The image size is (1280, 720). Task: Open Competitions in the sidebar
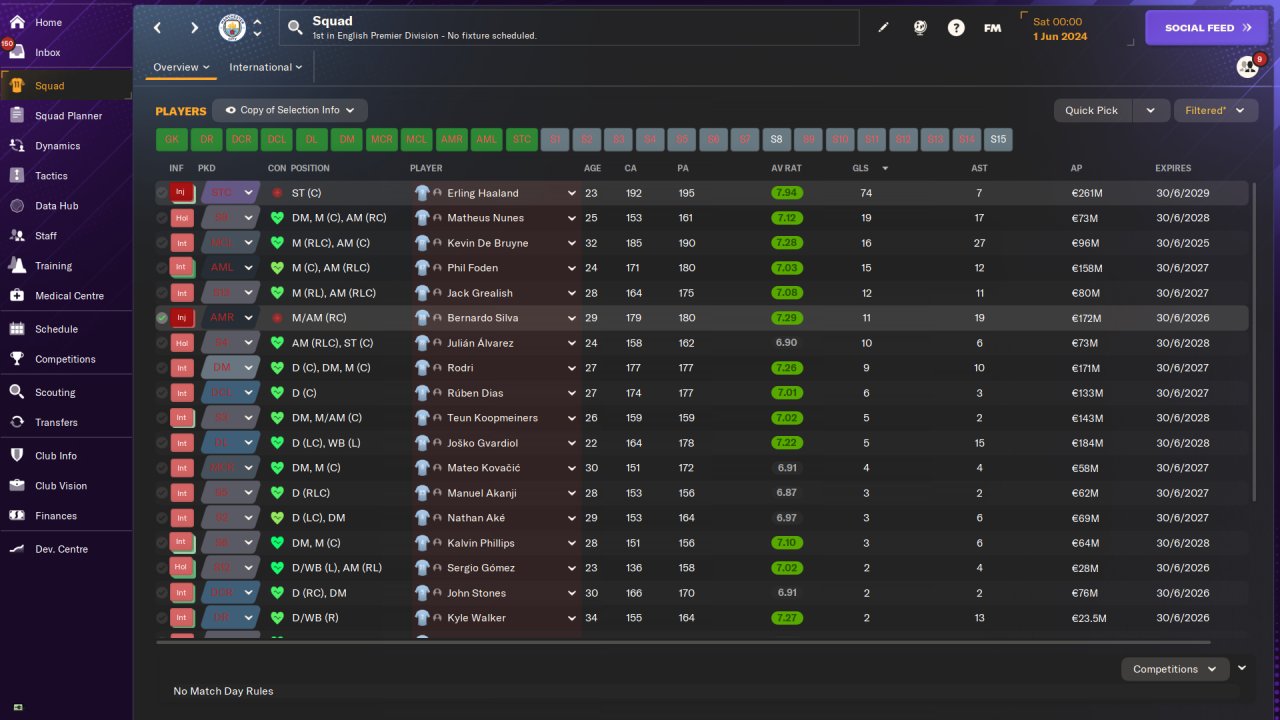66,359
